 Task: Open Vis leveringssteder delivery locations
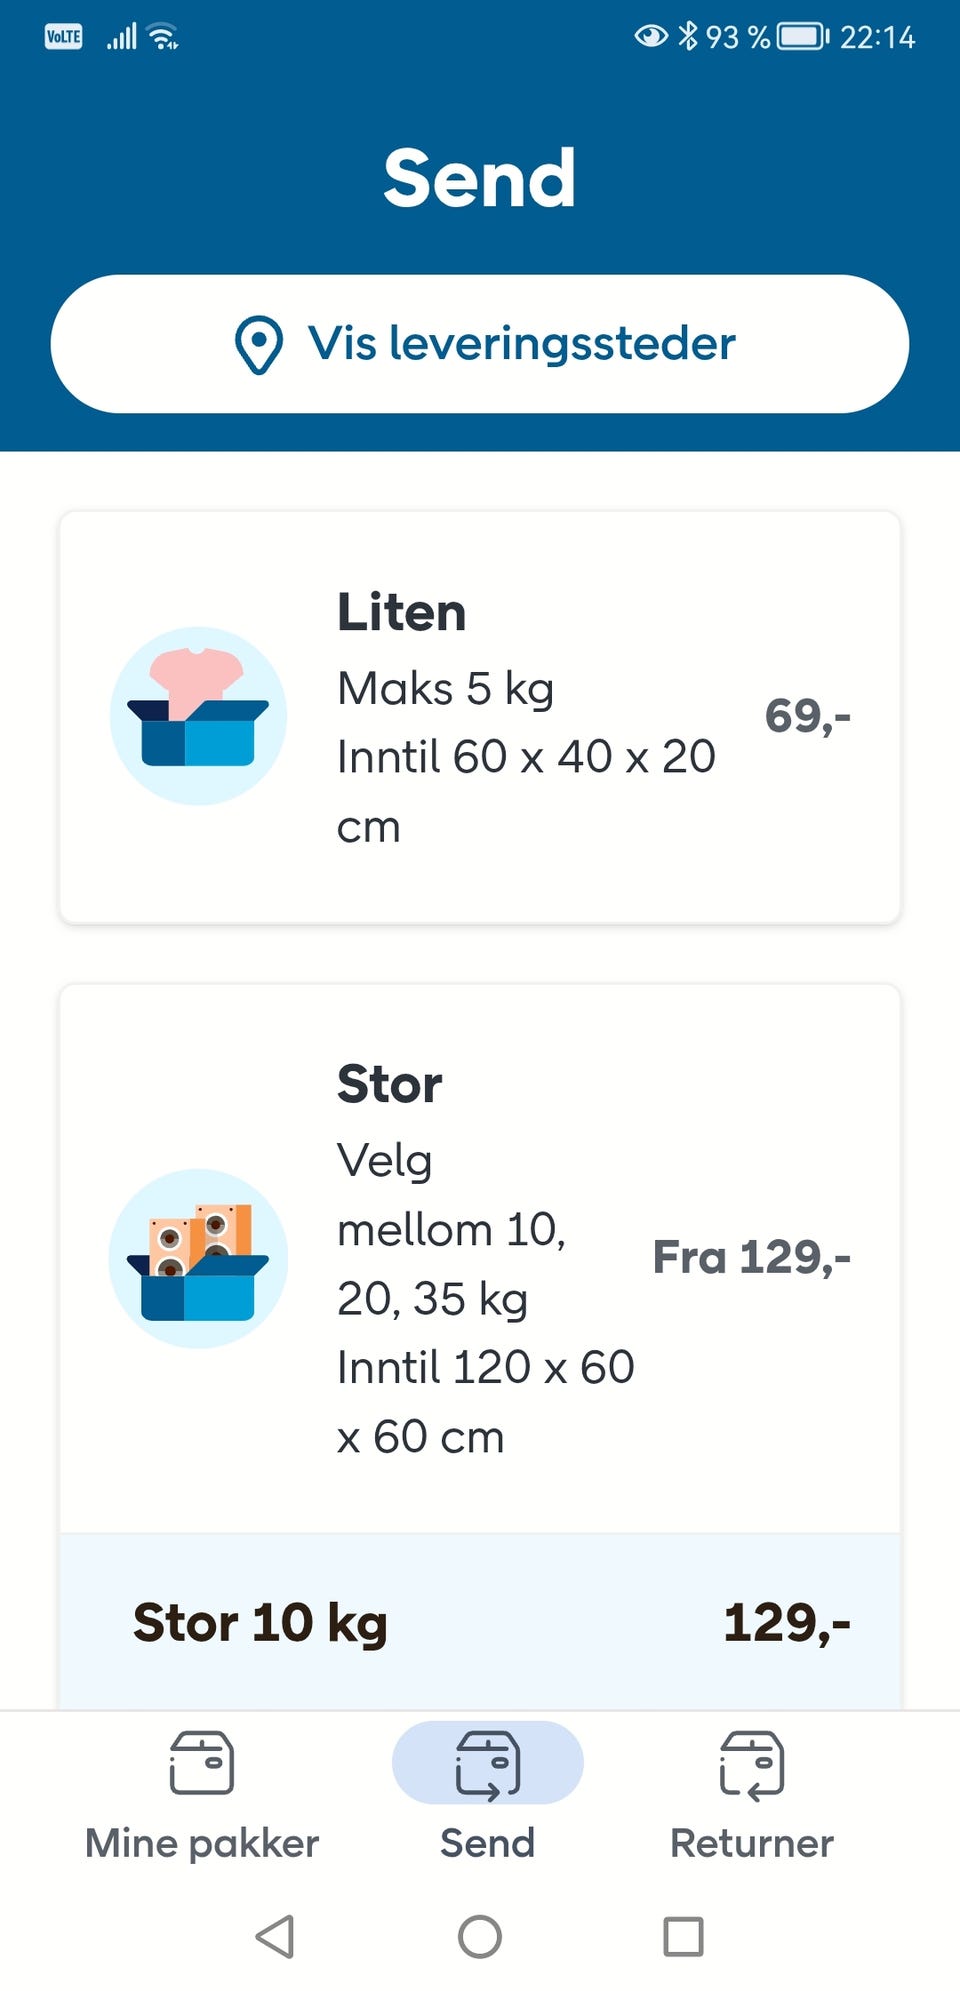(520, 344)
